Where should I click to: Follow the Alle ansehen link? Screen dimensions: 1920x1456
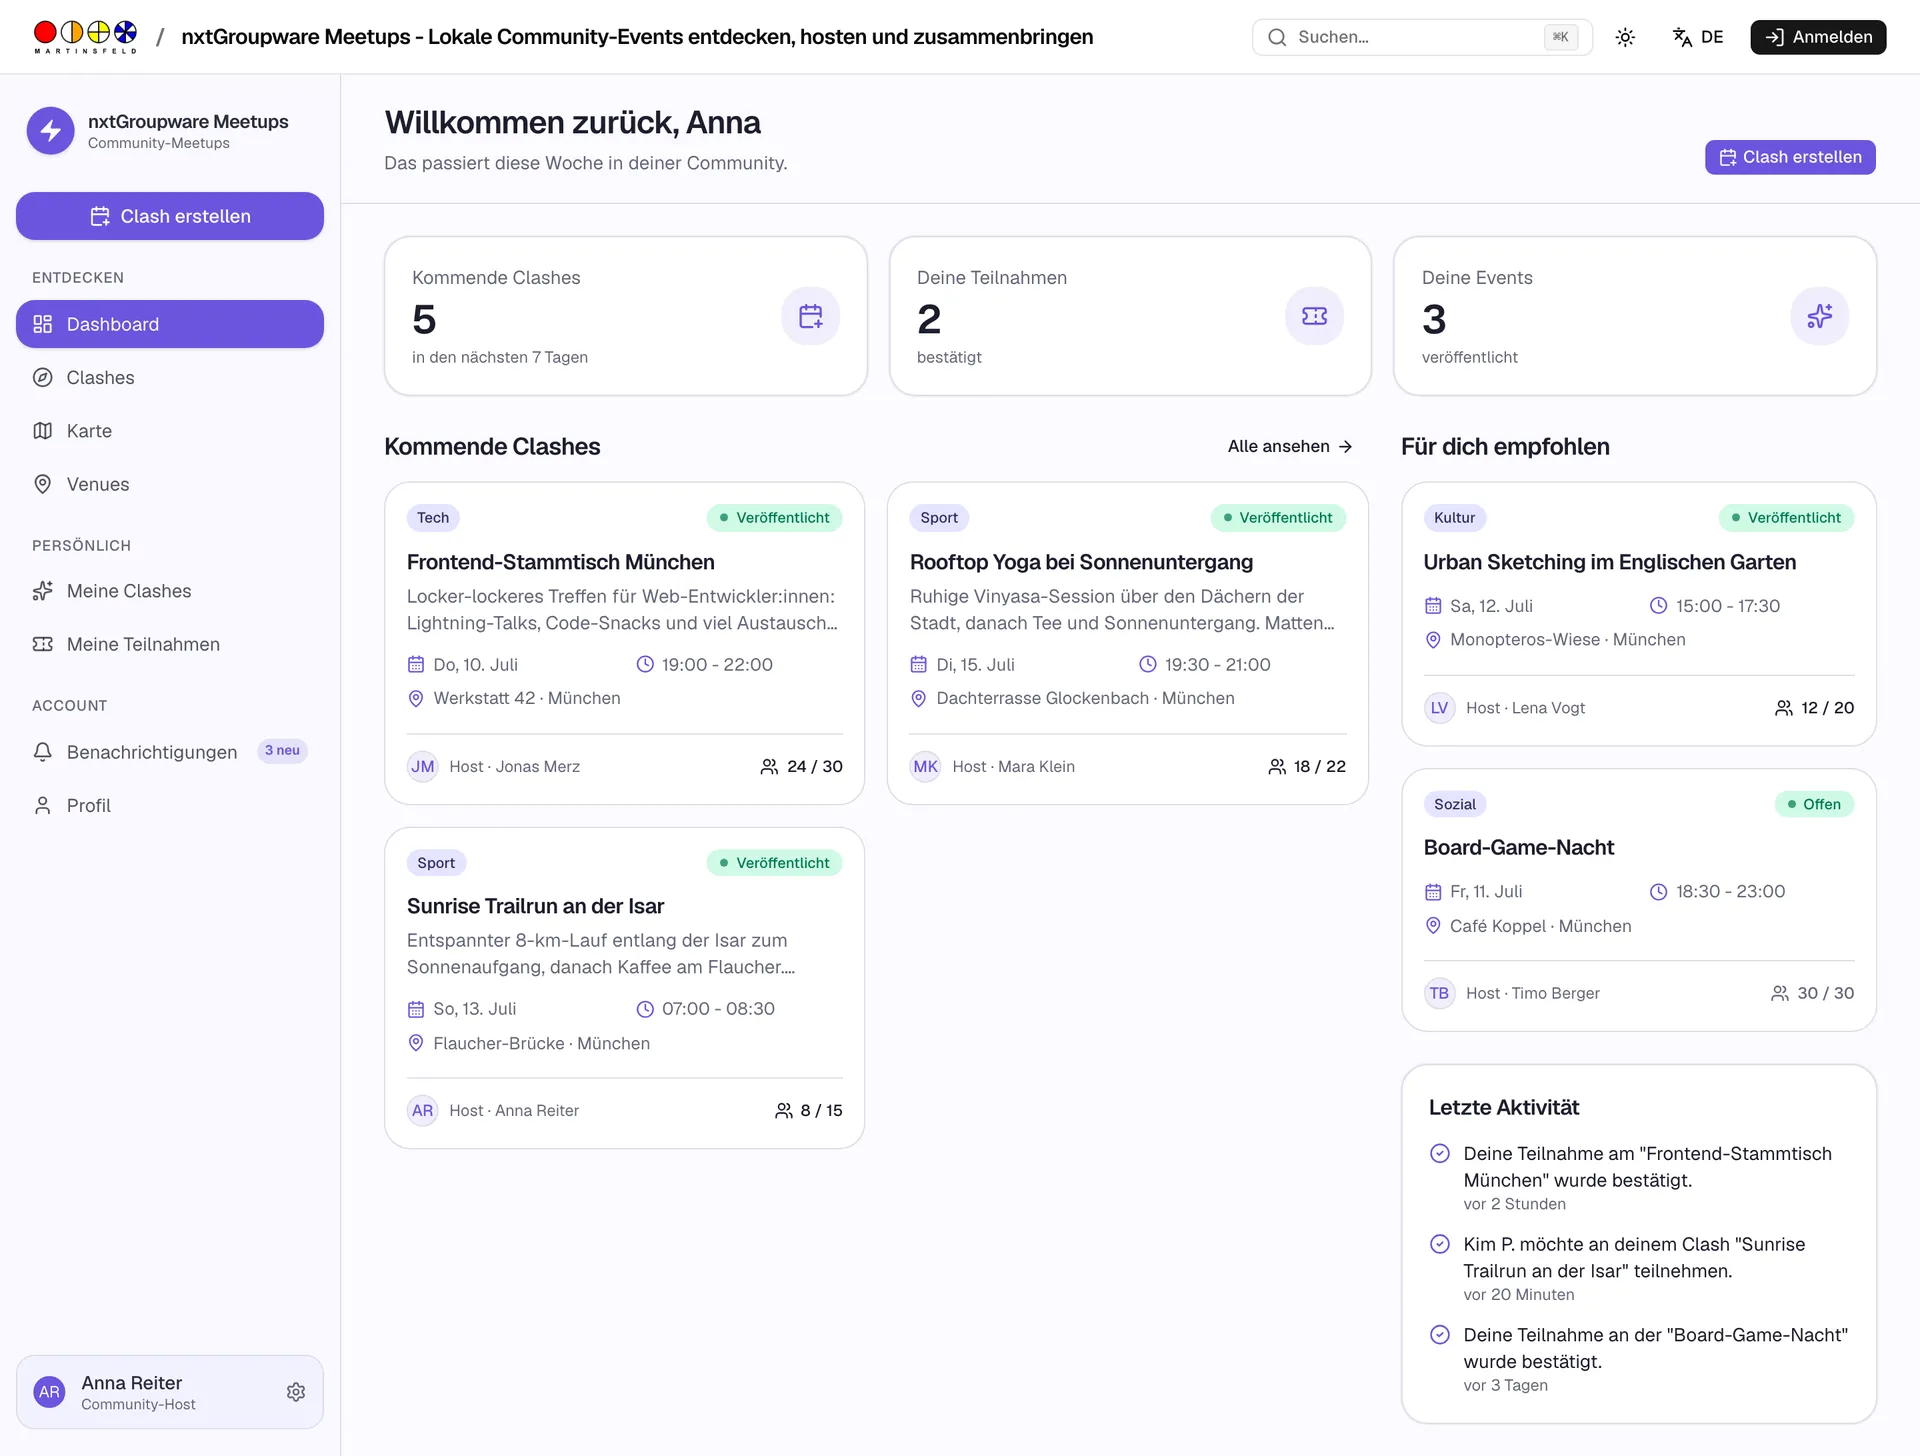(1290, 447)
